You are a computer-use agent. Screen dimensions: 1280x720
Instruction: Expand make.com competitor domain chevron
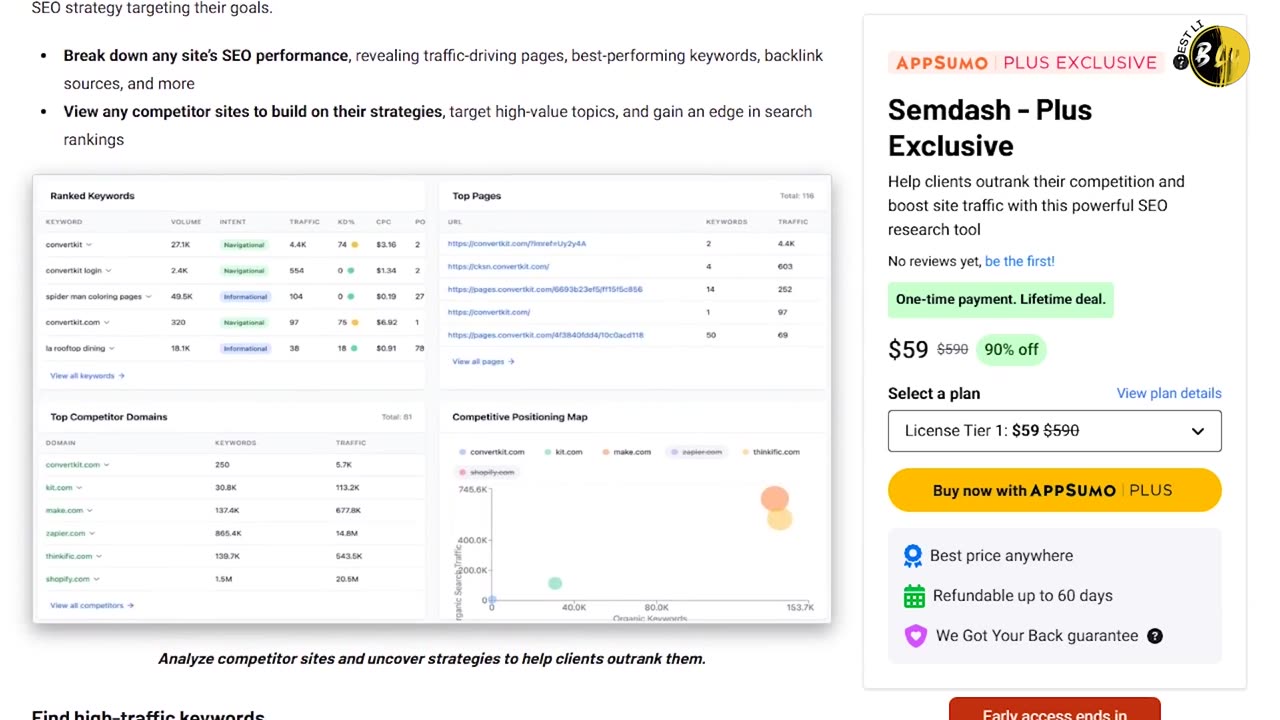90,511
